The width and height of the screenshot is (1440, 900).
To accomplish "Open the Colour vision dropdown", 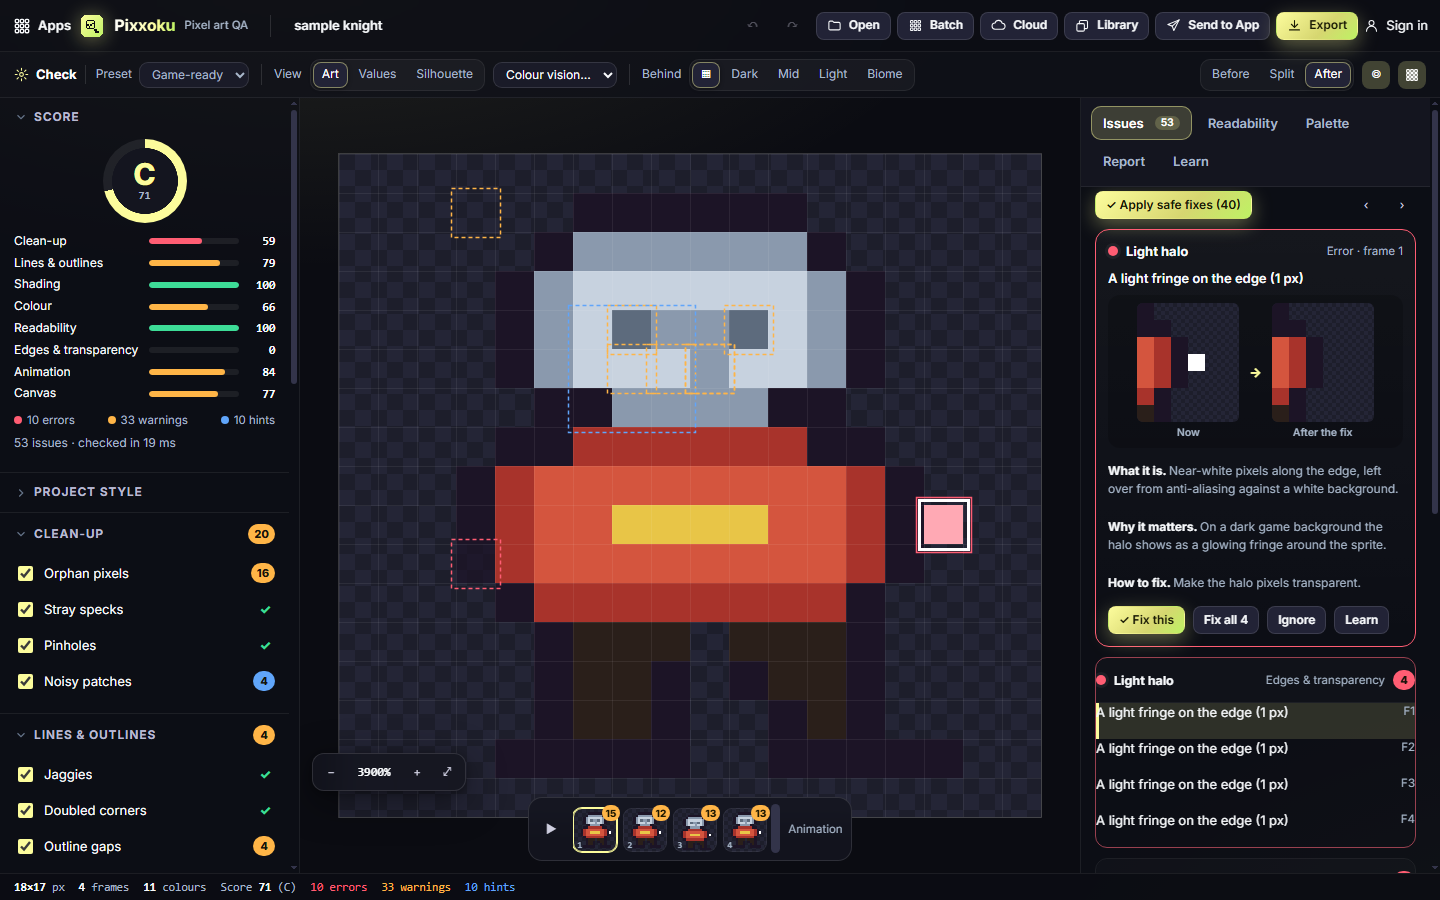I will [555, 75].
